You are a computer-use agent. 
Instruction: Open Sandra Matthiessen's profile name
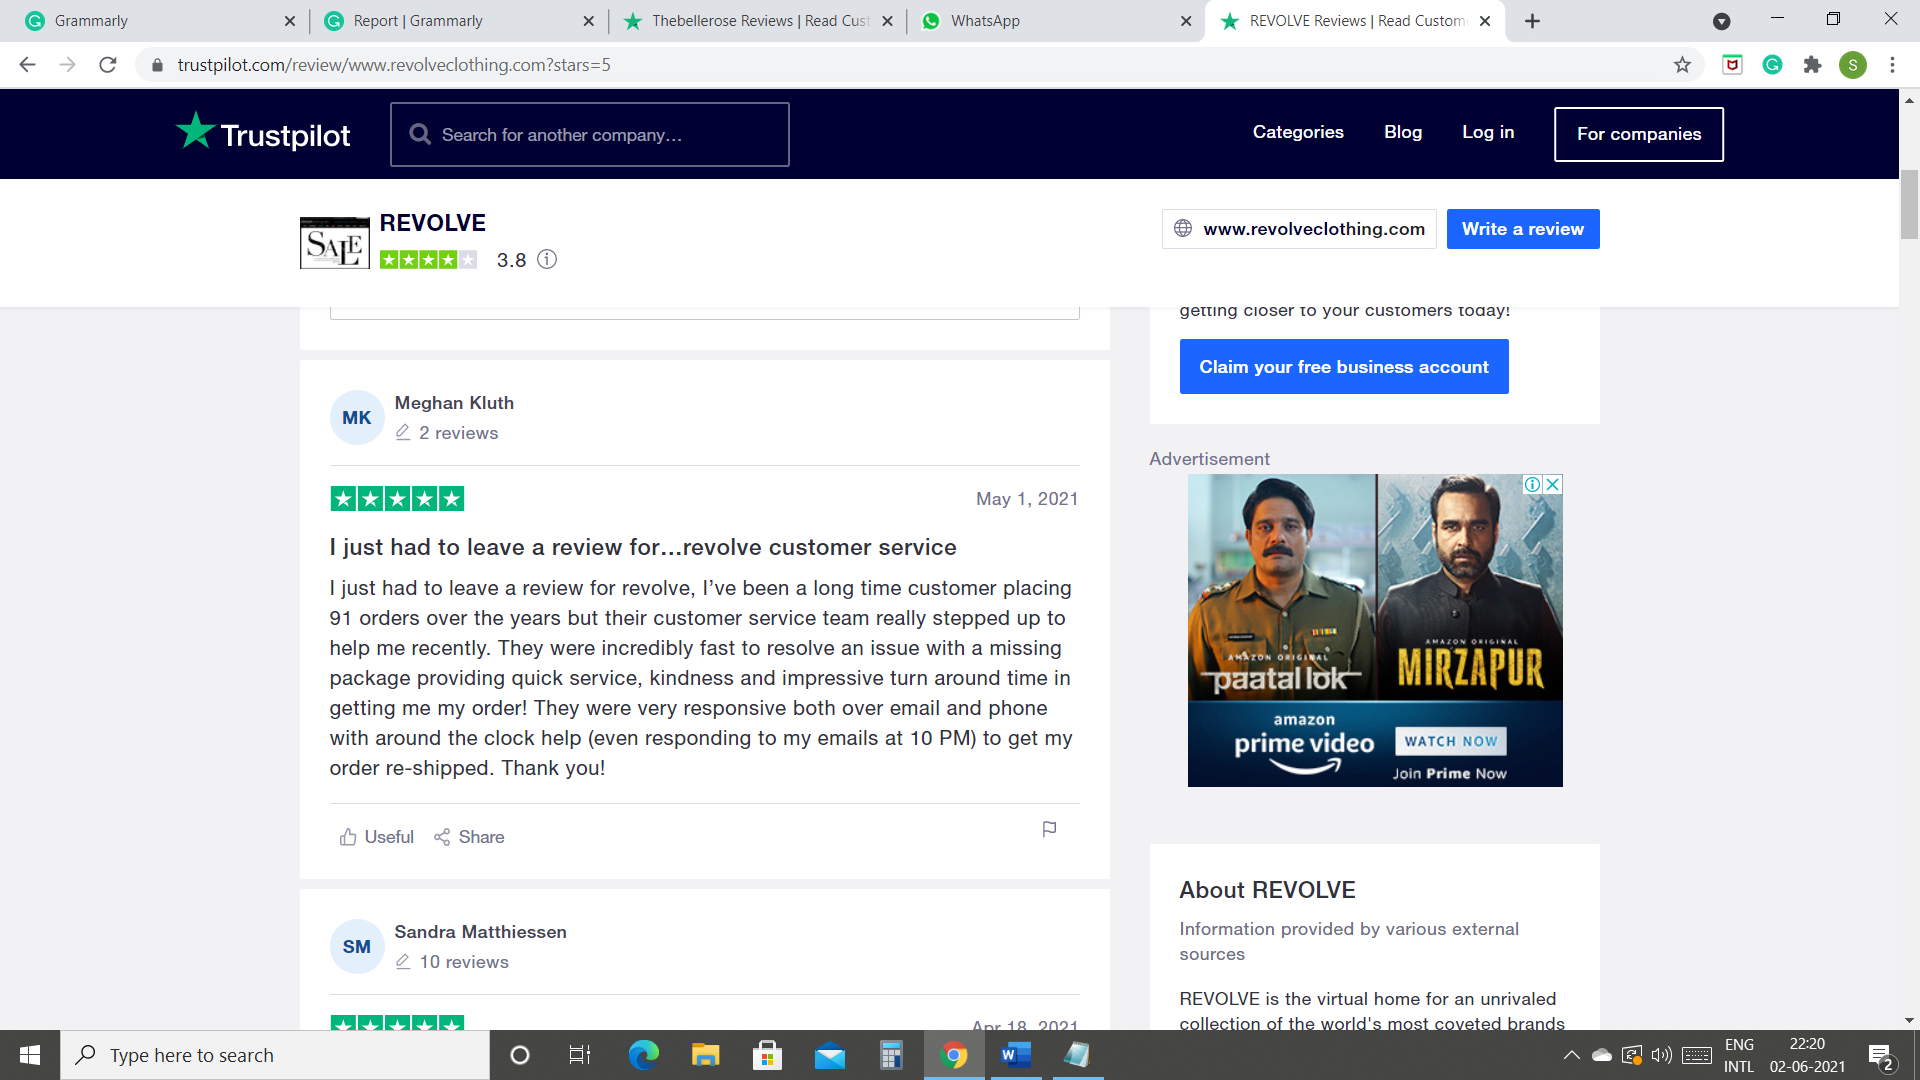coord(480,932)
